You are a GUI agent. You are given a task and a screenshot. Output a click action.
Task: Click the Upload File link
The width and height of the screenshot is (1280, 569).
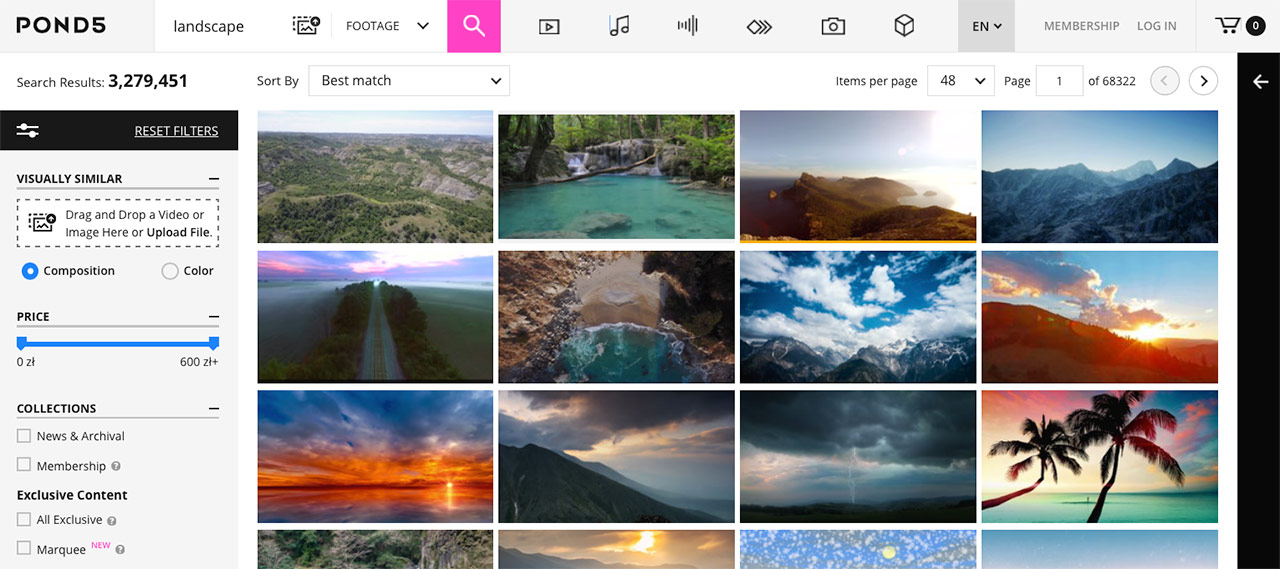tap(179, 232)
